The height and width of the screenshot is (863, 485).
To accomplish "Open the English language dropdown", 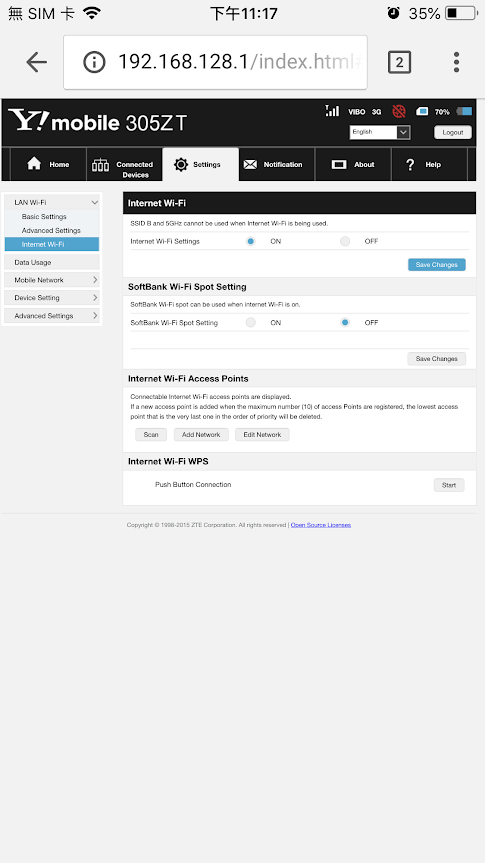I will pos(380,132).
